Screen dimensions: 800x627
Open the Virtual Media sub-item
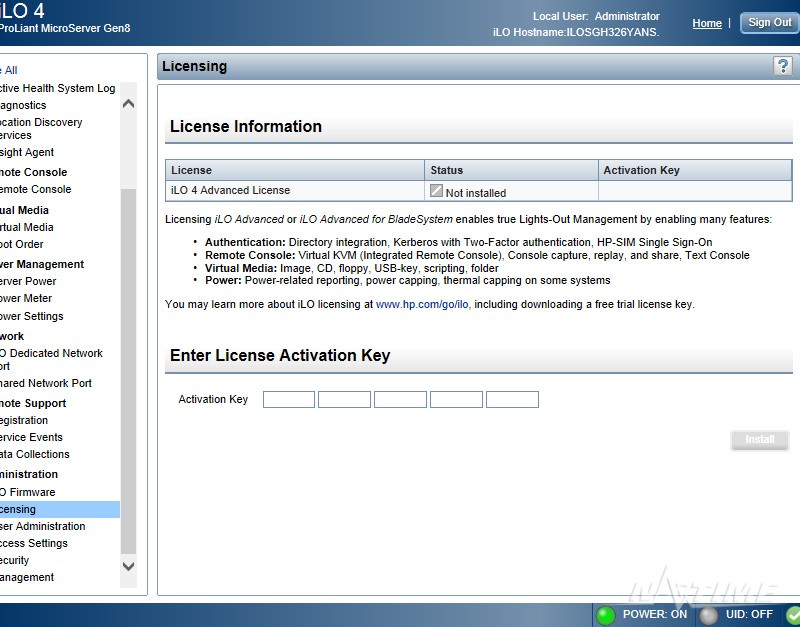(x=27, y=227)
